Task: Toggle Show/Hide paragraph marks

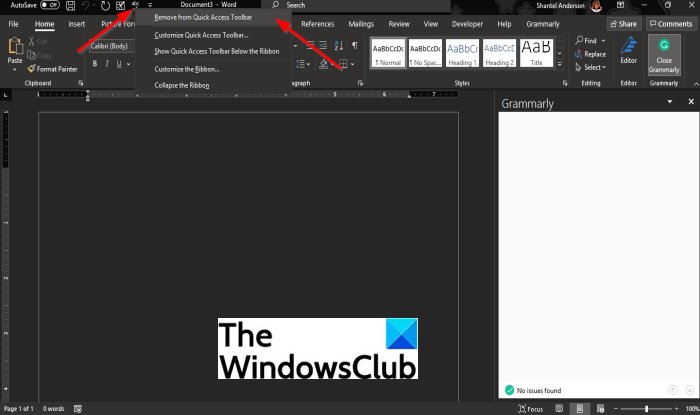Action: 354,45
